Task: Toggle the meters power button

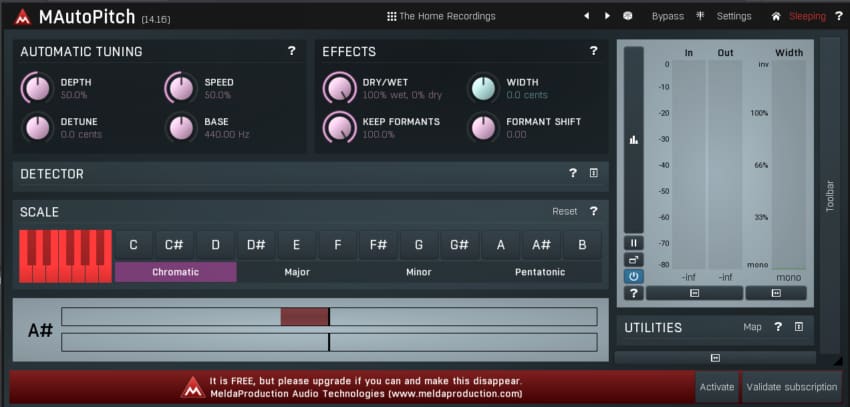Action: pyautogui.click(x=634, y=276)
